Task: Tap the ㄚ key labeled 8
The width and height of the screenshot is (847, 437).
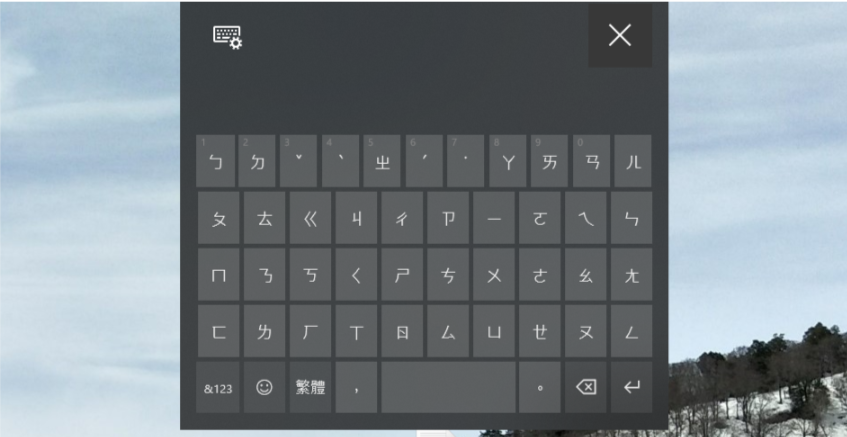Action: (x=508, y=161)
